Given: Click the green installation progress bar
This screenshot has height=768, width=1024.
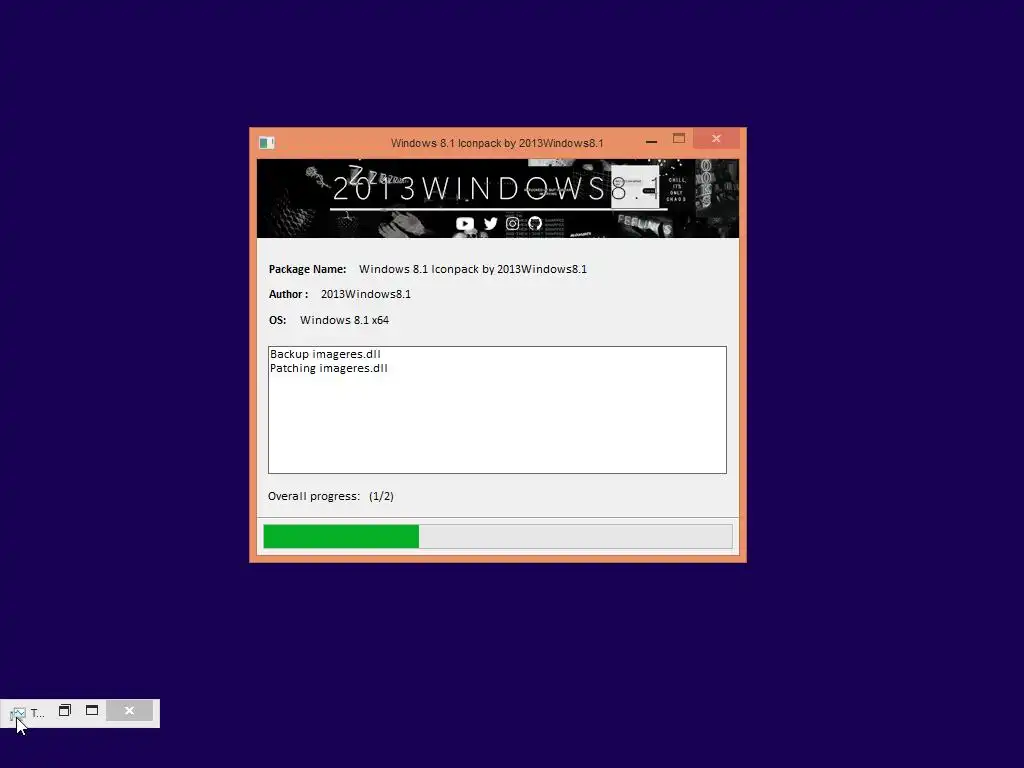Looking at the screenshot, I should 498,537.
